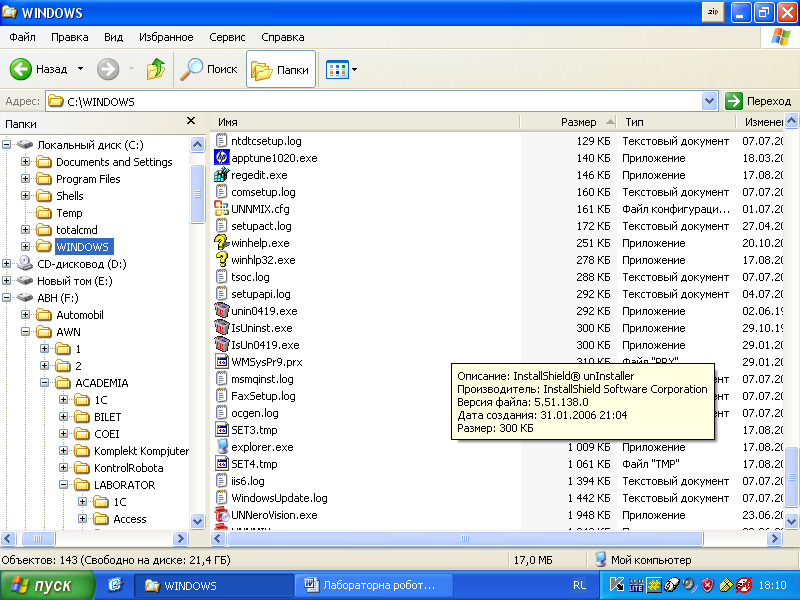Collapse Локальный диск (C:) tree node
The image size is (800, 600).
pyautogui.click(x=7, y=145)
